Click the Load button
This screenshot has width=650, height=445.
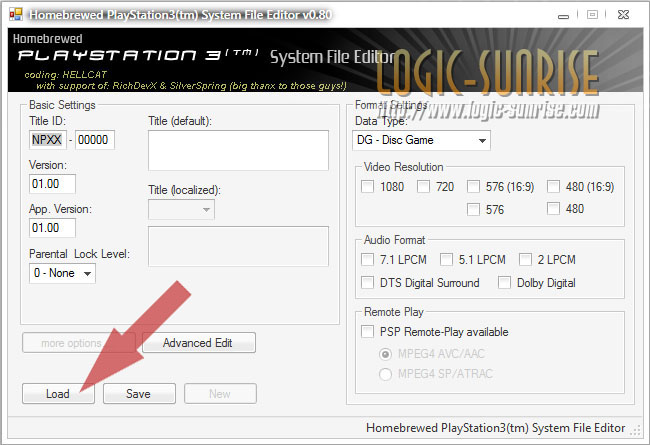(x=58, y=393)
